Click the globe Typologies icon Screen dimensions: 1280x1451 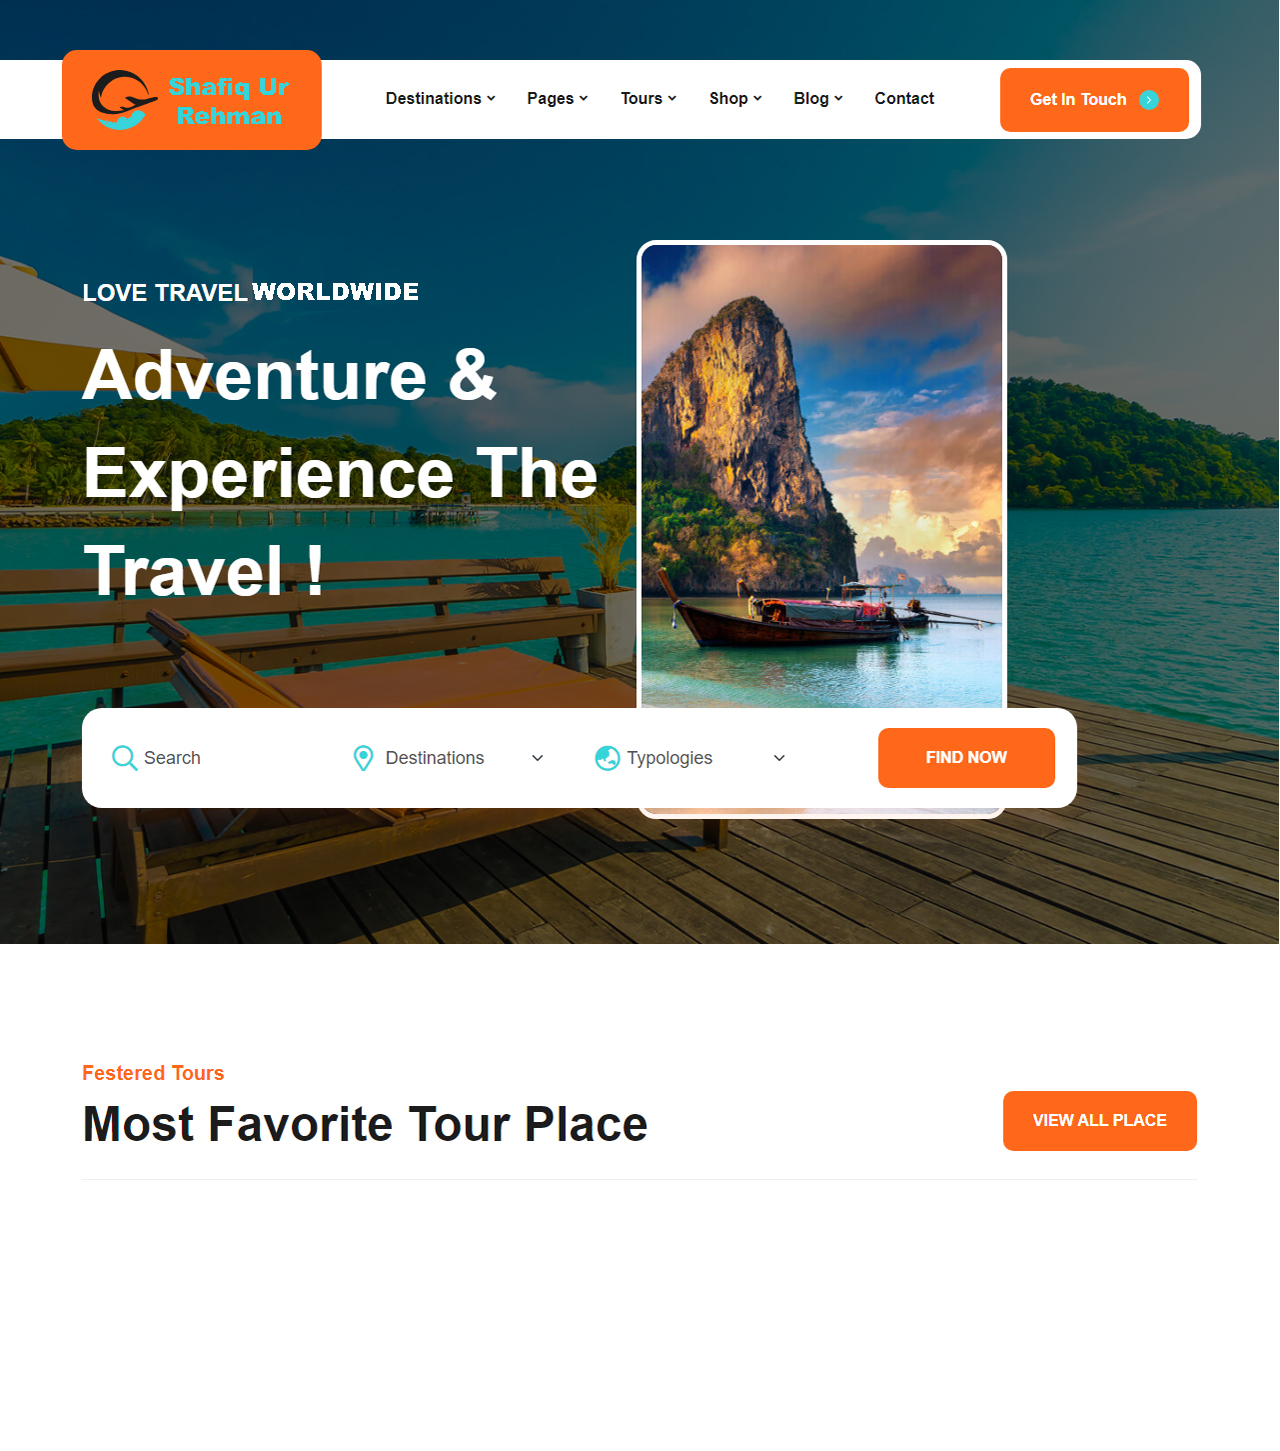click(x=607, y=758)
